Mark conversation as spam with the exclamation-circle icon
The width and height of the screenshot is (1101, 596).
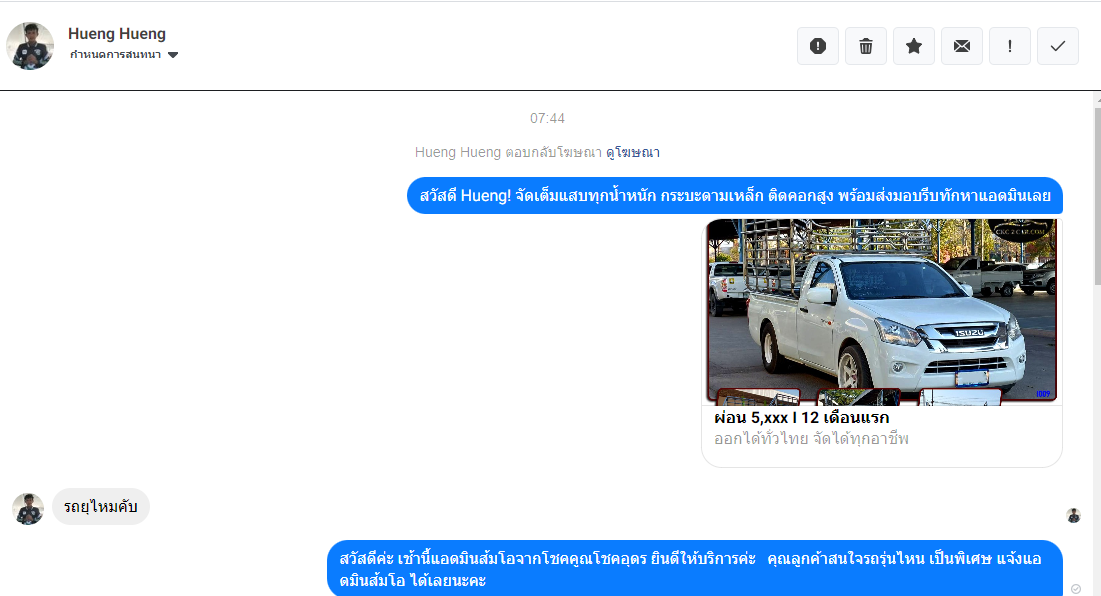(818, 46)
